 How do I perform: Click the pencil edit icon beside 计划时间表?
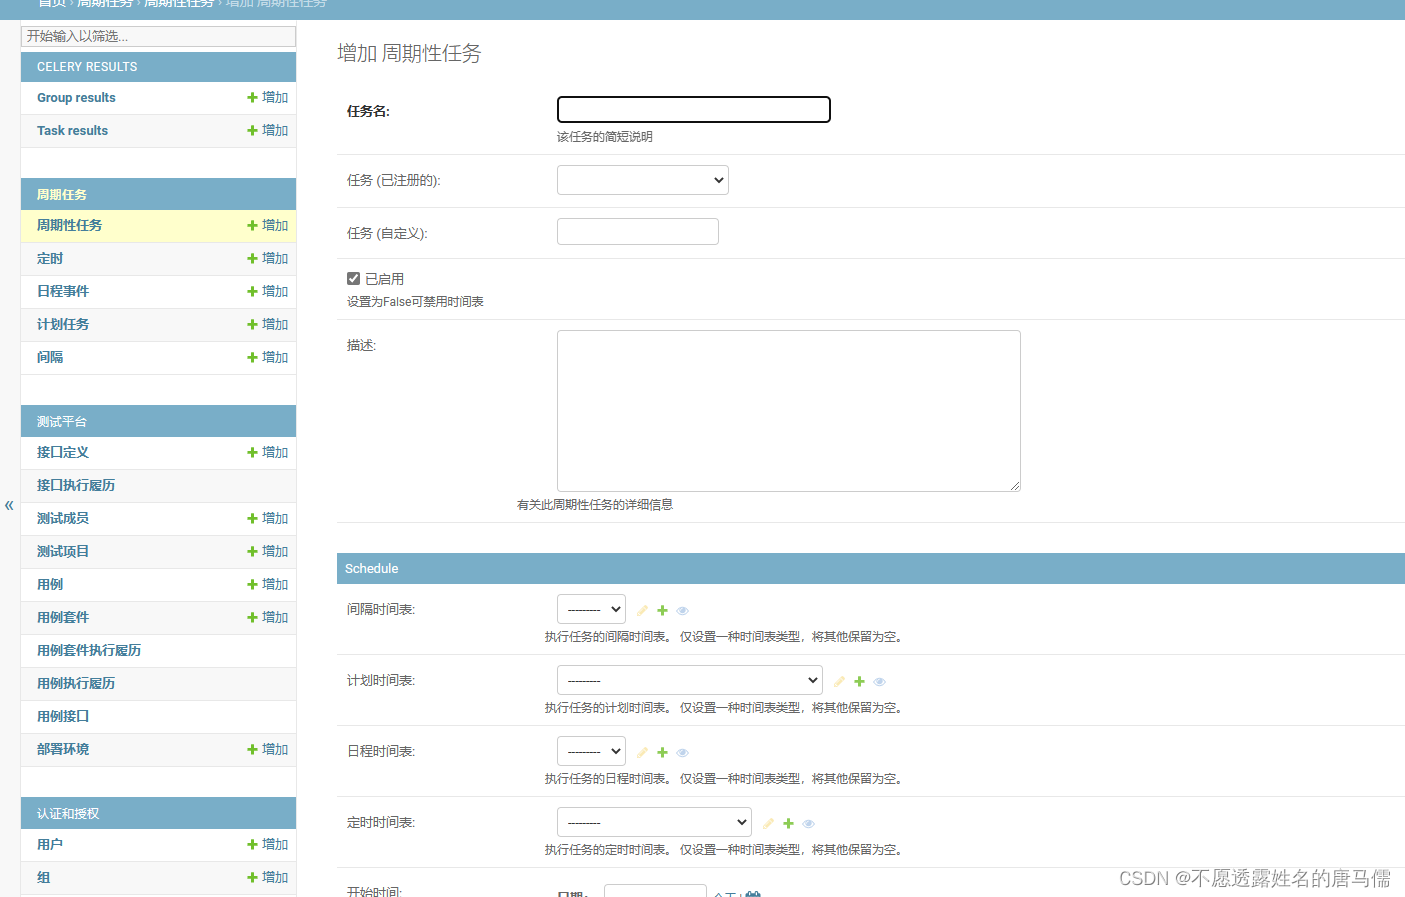tap(838, 681)
